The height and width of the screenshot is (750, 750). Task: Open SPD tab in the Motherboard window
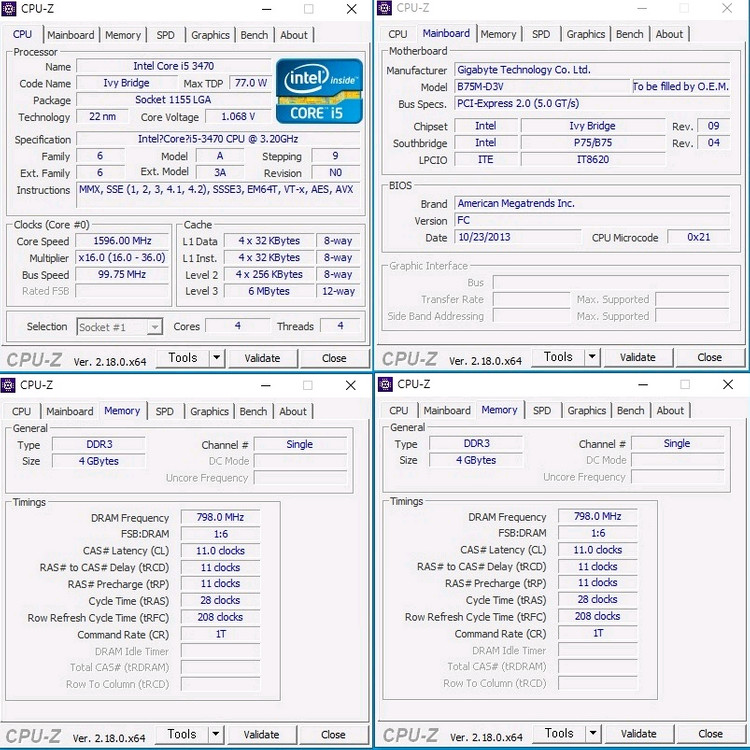coord(541,34)
